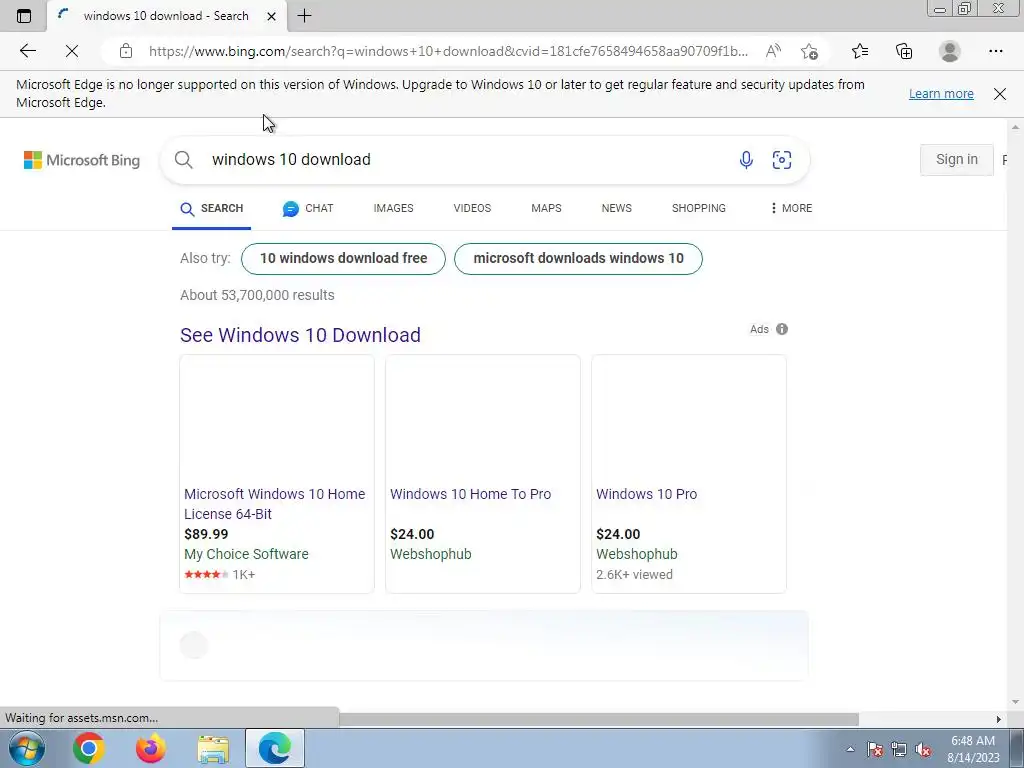The height and width of the screenshot is (768, 1024).
Task: Open the clock showing 6:48 AM
Action: 973,749
